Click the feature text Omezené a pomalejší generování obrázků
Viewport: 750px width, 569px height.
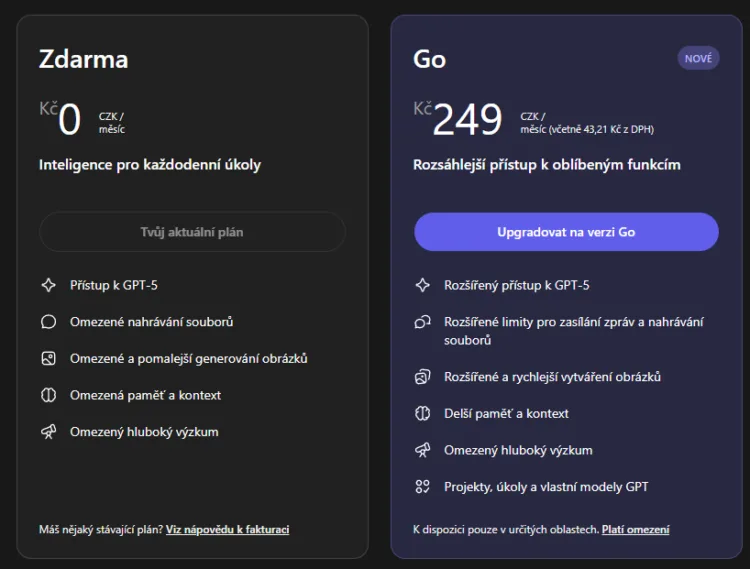189,359
